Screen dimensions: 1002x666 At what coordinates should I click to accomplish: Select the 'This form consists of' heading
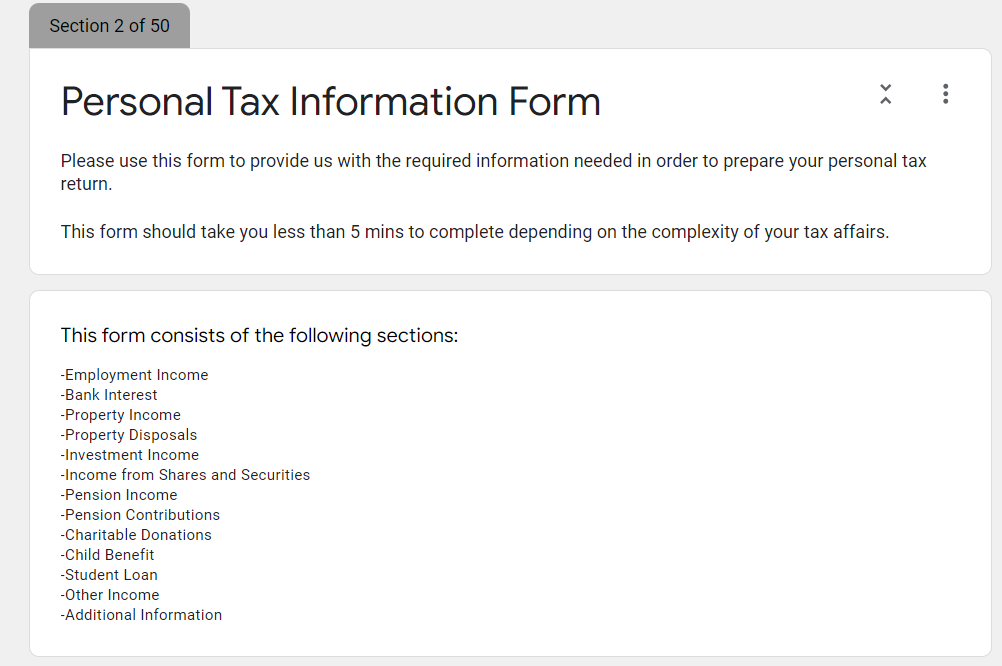pyautogui.click(x=259, y=336)
